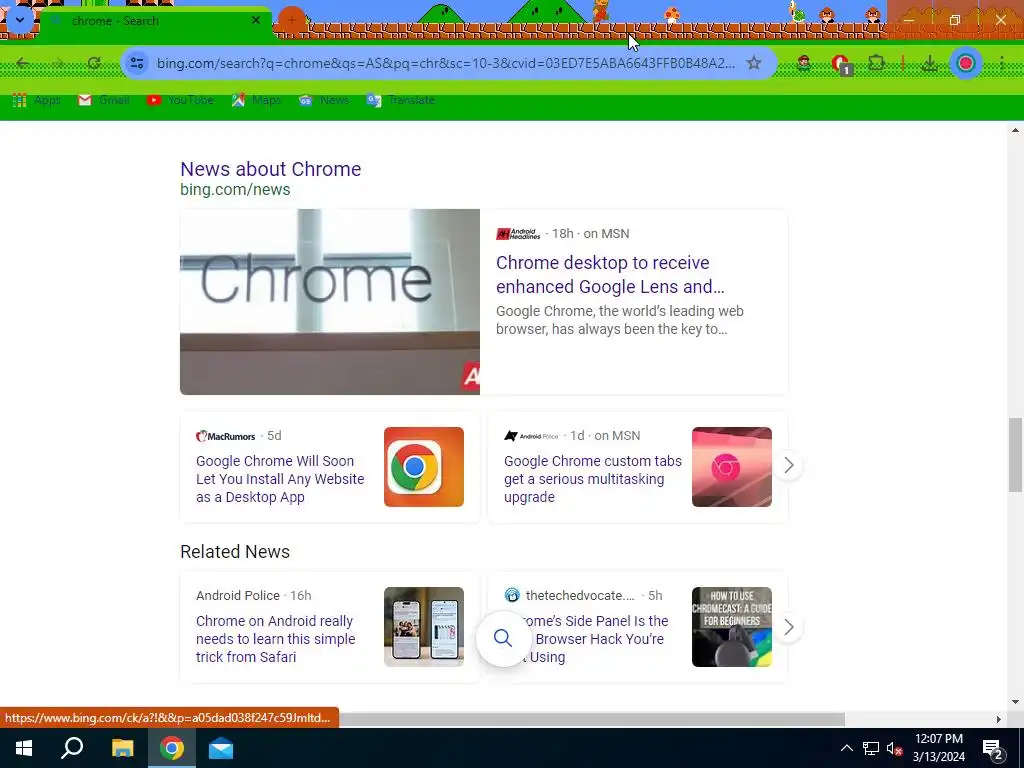Click the Android Headlines source logo

click(x=518, y=234)
